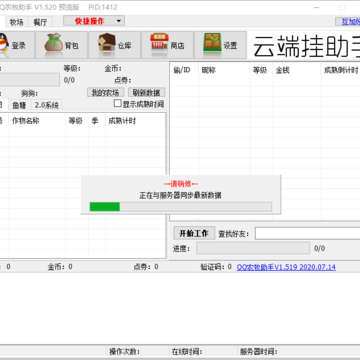Click the 服务器时间 status bar entry

[x=259, y=352]
